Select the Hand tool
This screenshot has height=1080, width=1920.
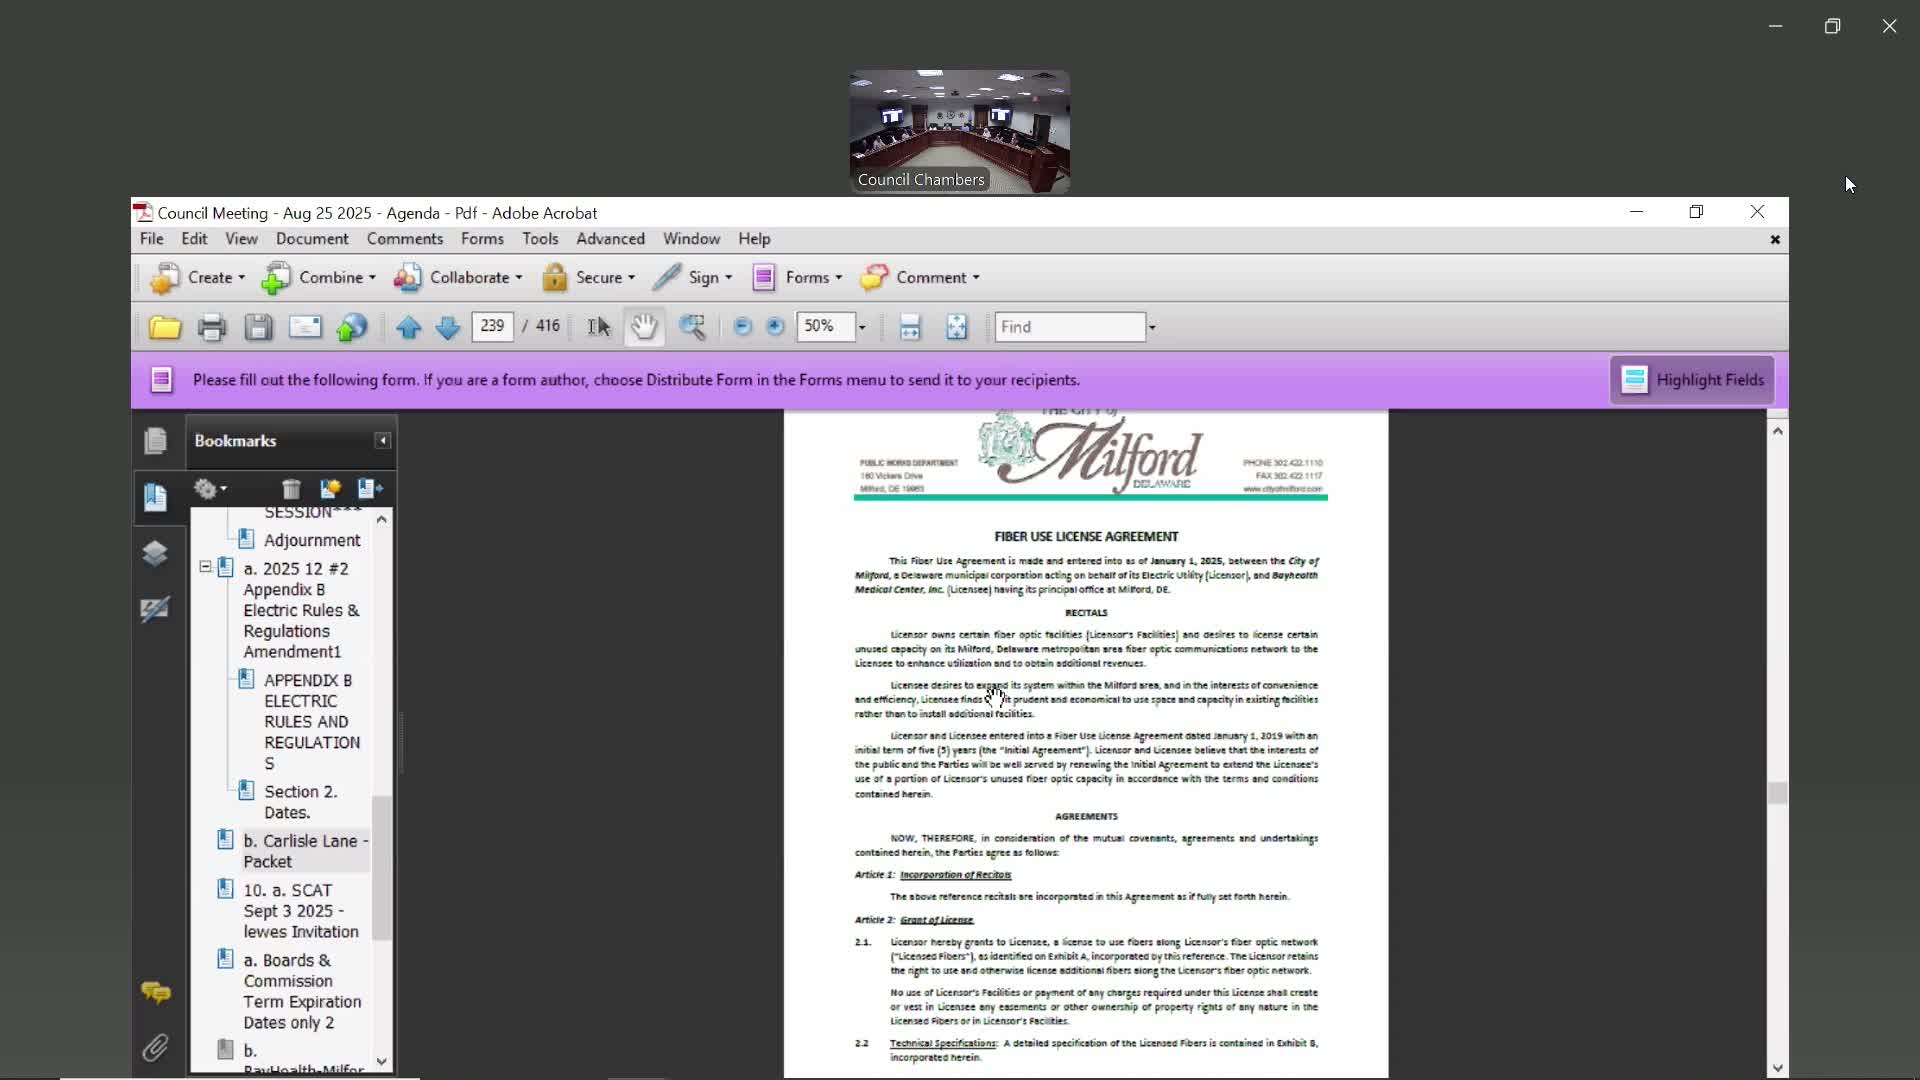click(x=644, y=327)
